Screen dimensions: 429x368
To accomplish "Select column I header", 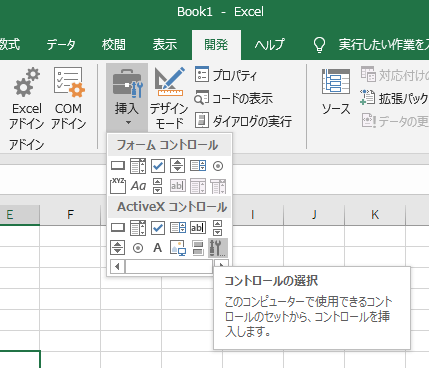I will pyautogui.click(x=253, y=215).
